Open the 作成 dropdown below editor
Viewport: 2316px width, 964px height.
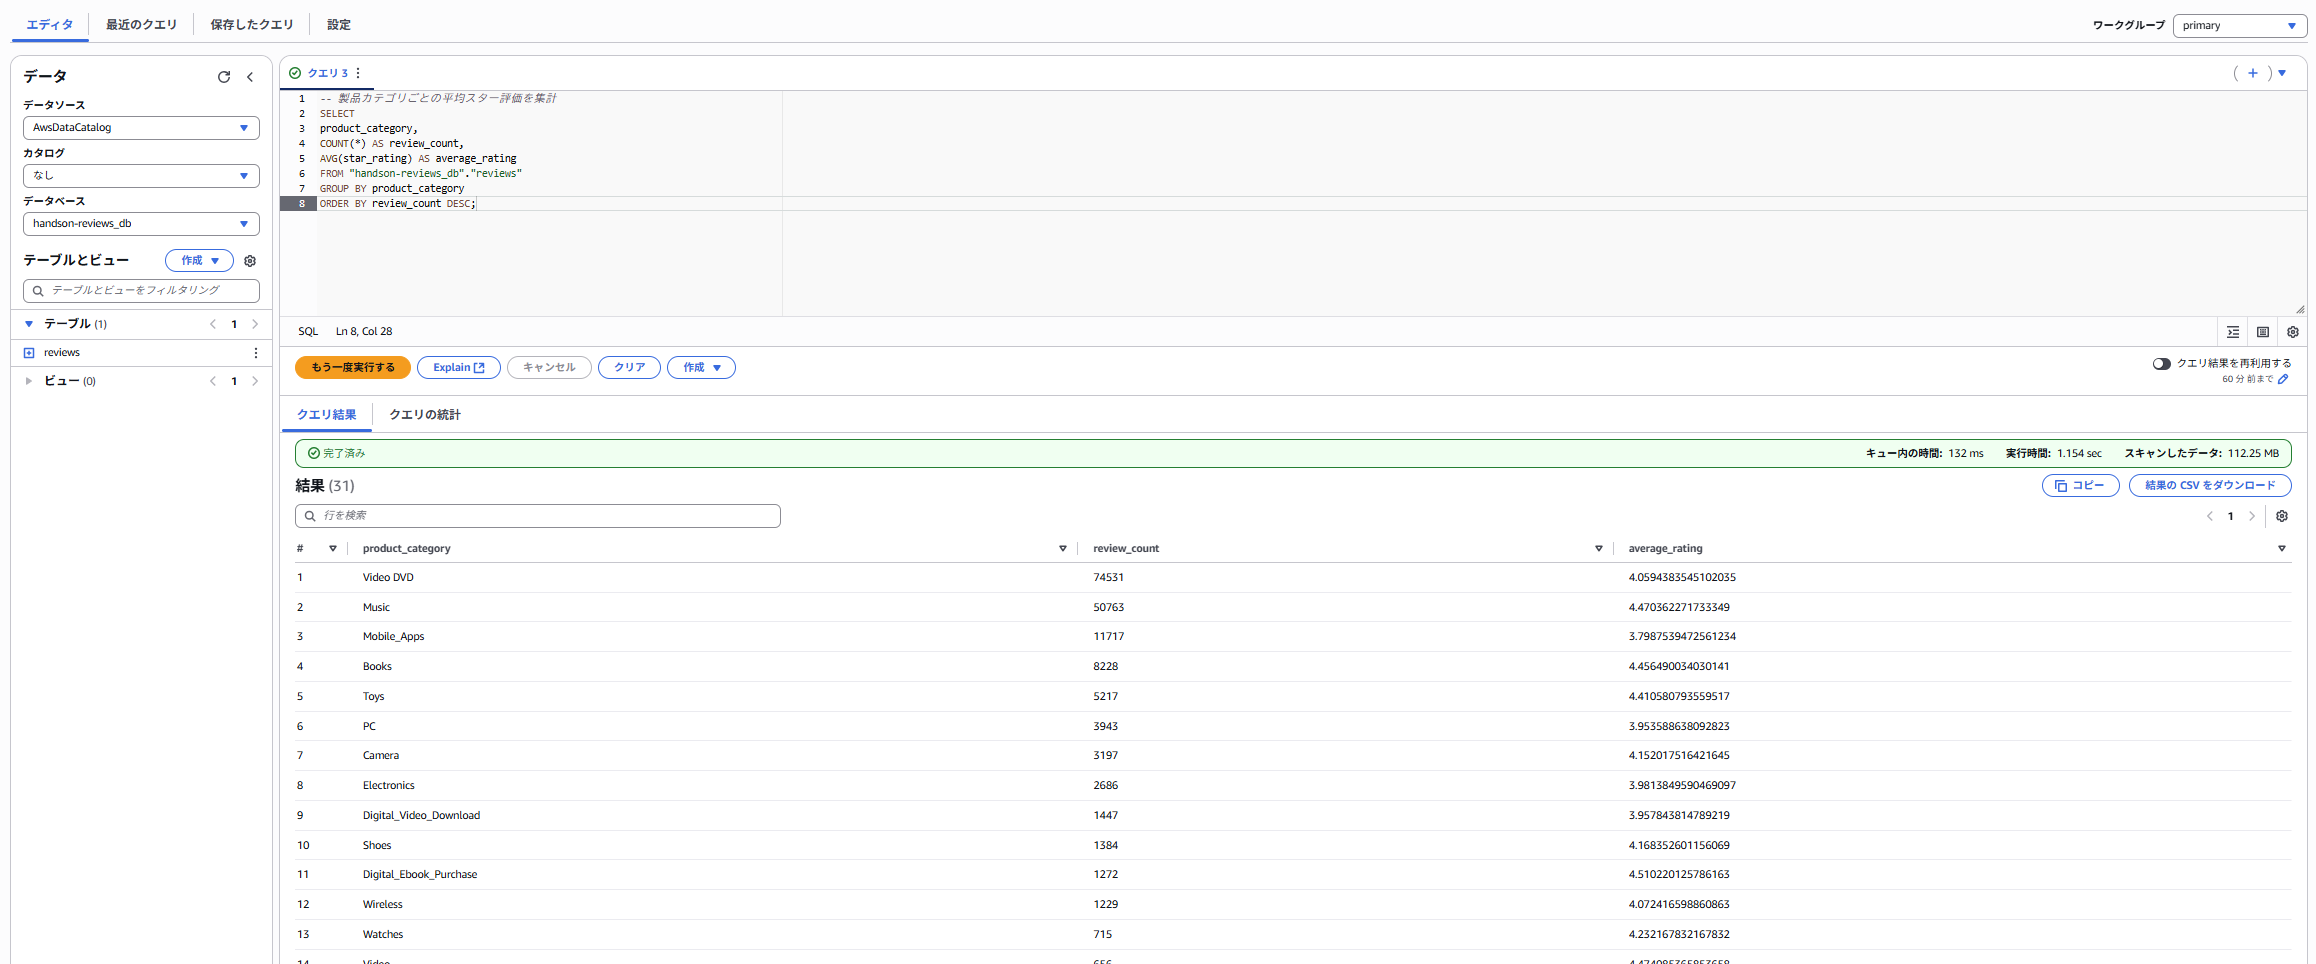tap(701, 368)
